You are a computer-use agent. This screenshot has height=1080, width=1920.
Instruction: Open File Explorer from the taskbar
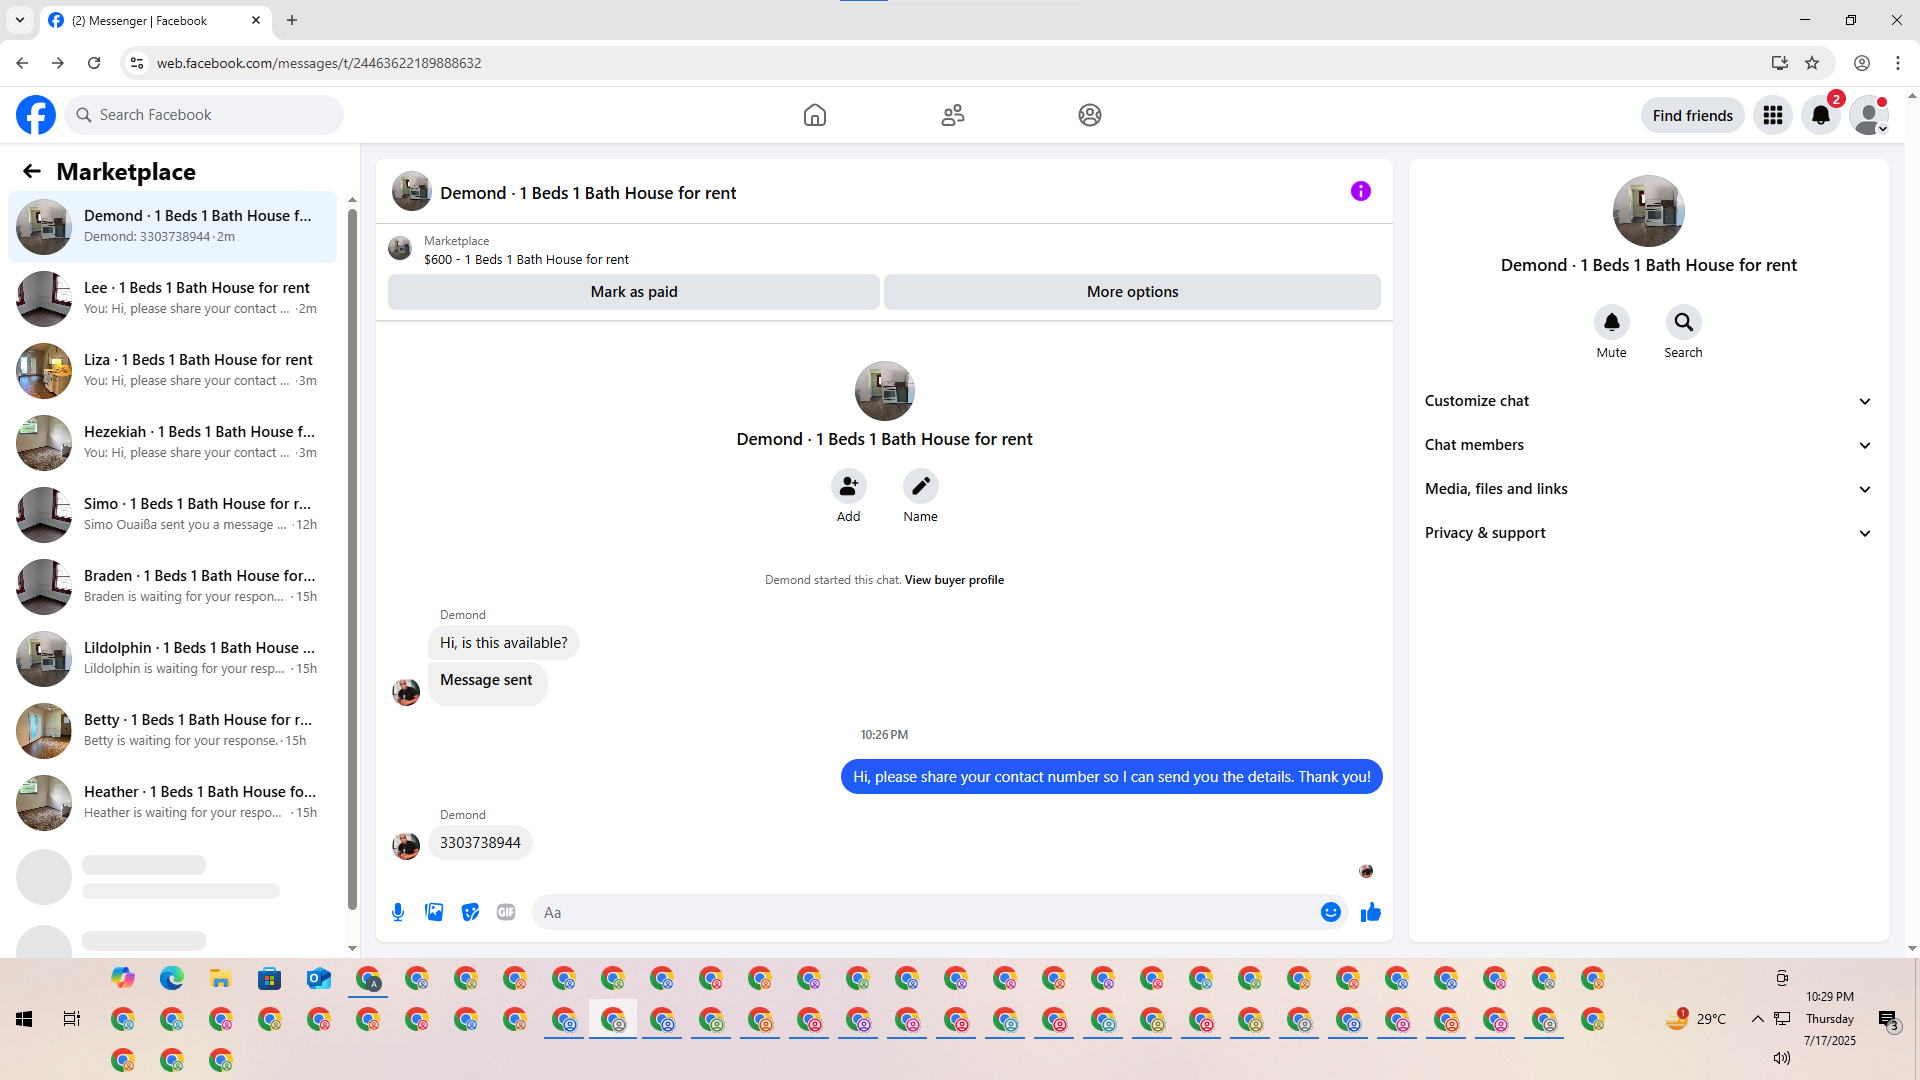(221, 978)
